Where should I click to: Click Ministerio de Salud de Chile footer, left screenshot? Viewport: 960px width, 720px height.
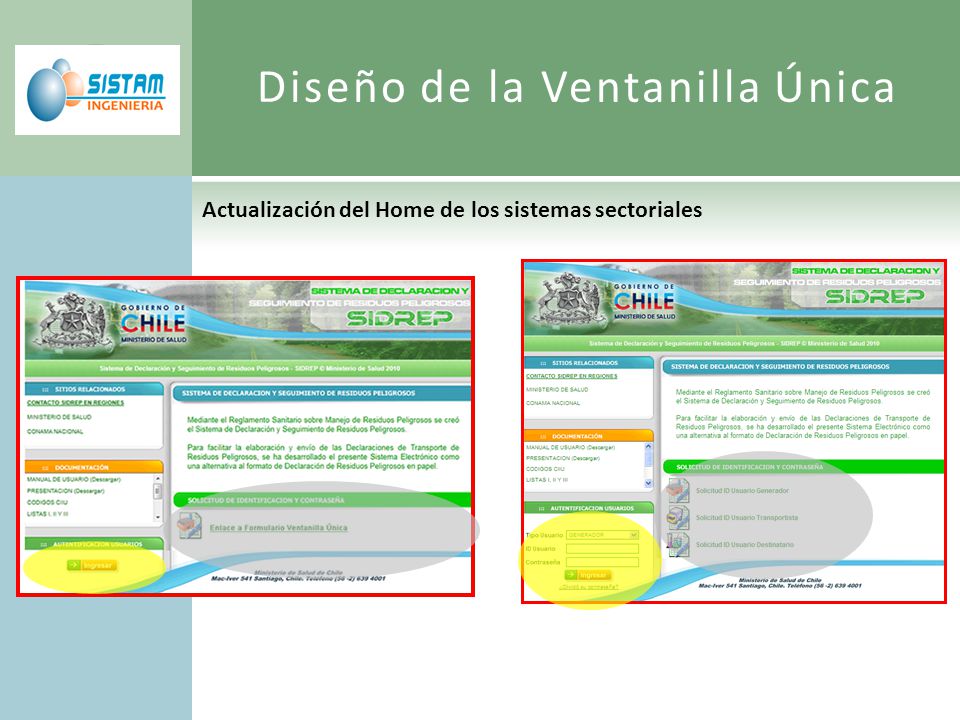click(x=298, y=573)
